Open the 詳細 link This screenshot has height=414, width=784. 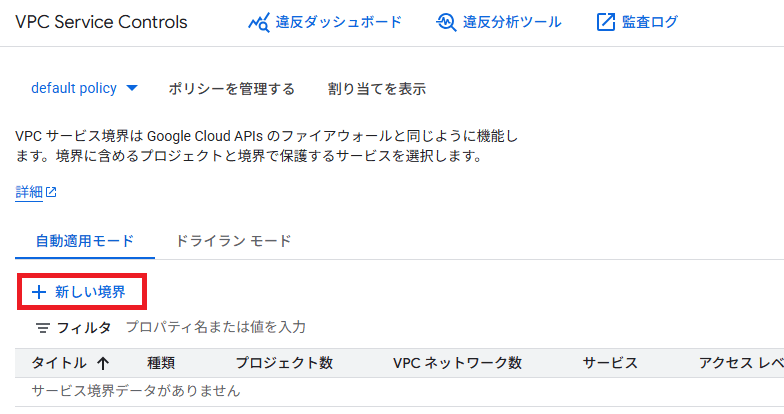pos(29,192)
